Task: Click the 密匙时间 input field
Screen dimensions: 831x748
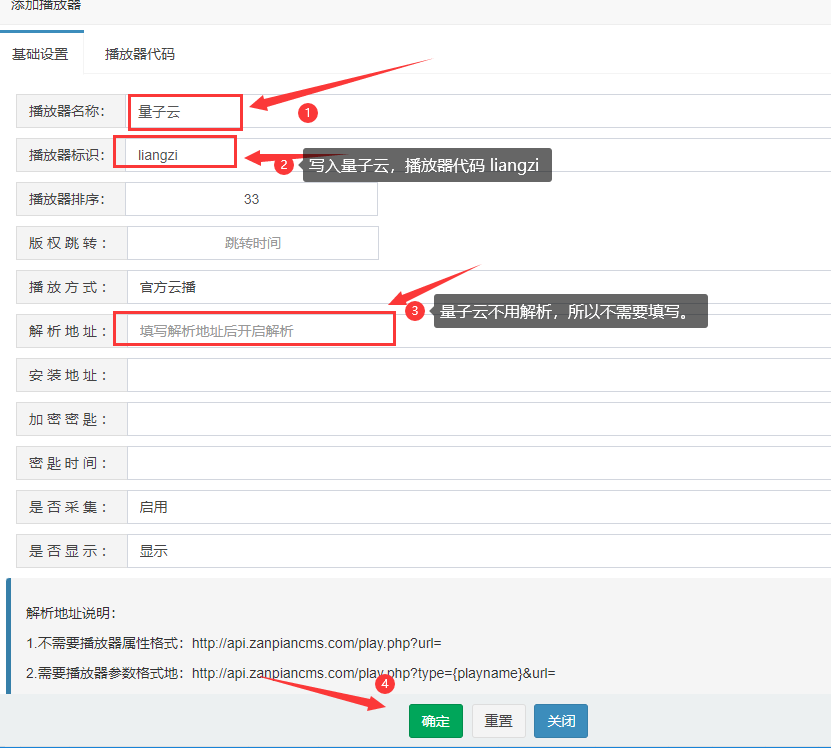Action: pyautogui.click(x=478, y=463)
